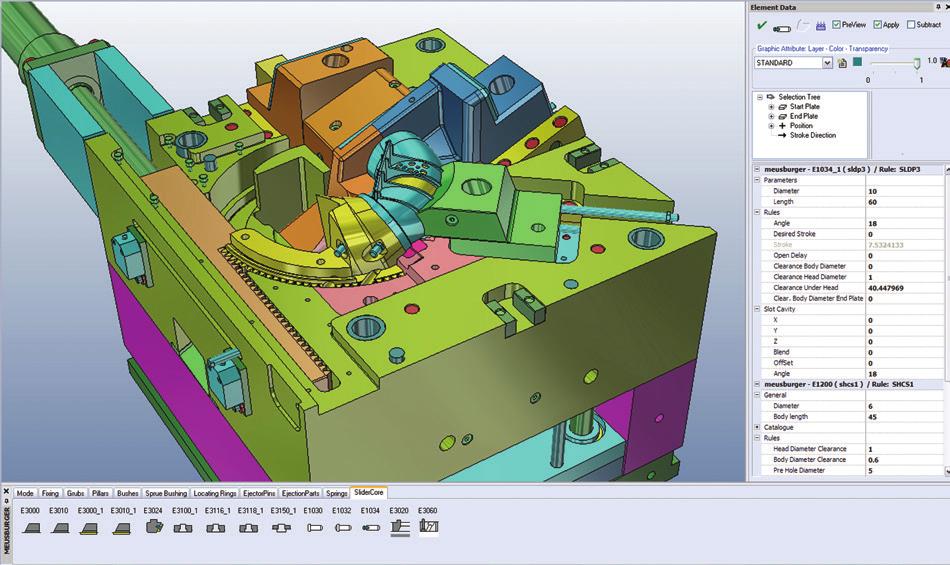Pick the E3118_1 component icon
The image size is (950, 565).
click(248, 529)
